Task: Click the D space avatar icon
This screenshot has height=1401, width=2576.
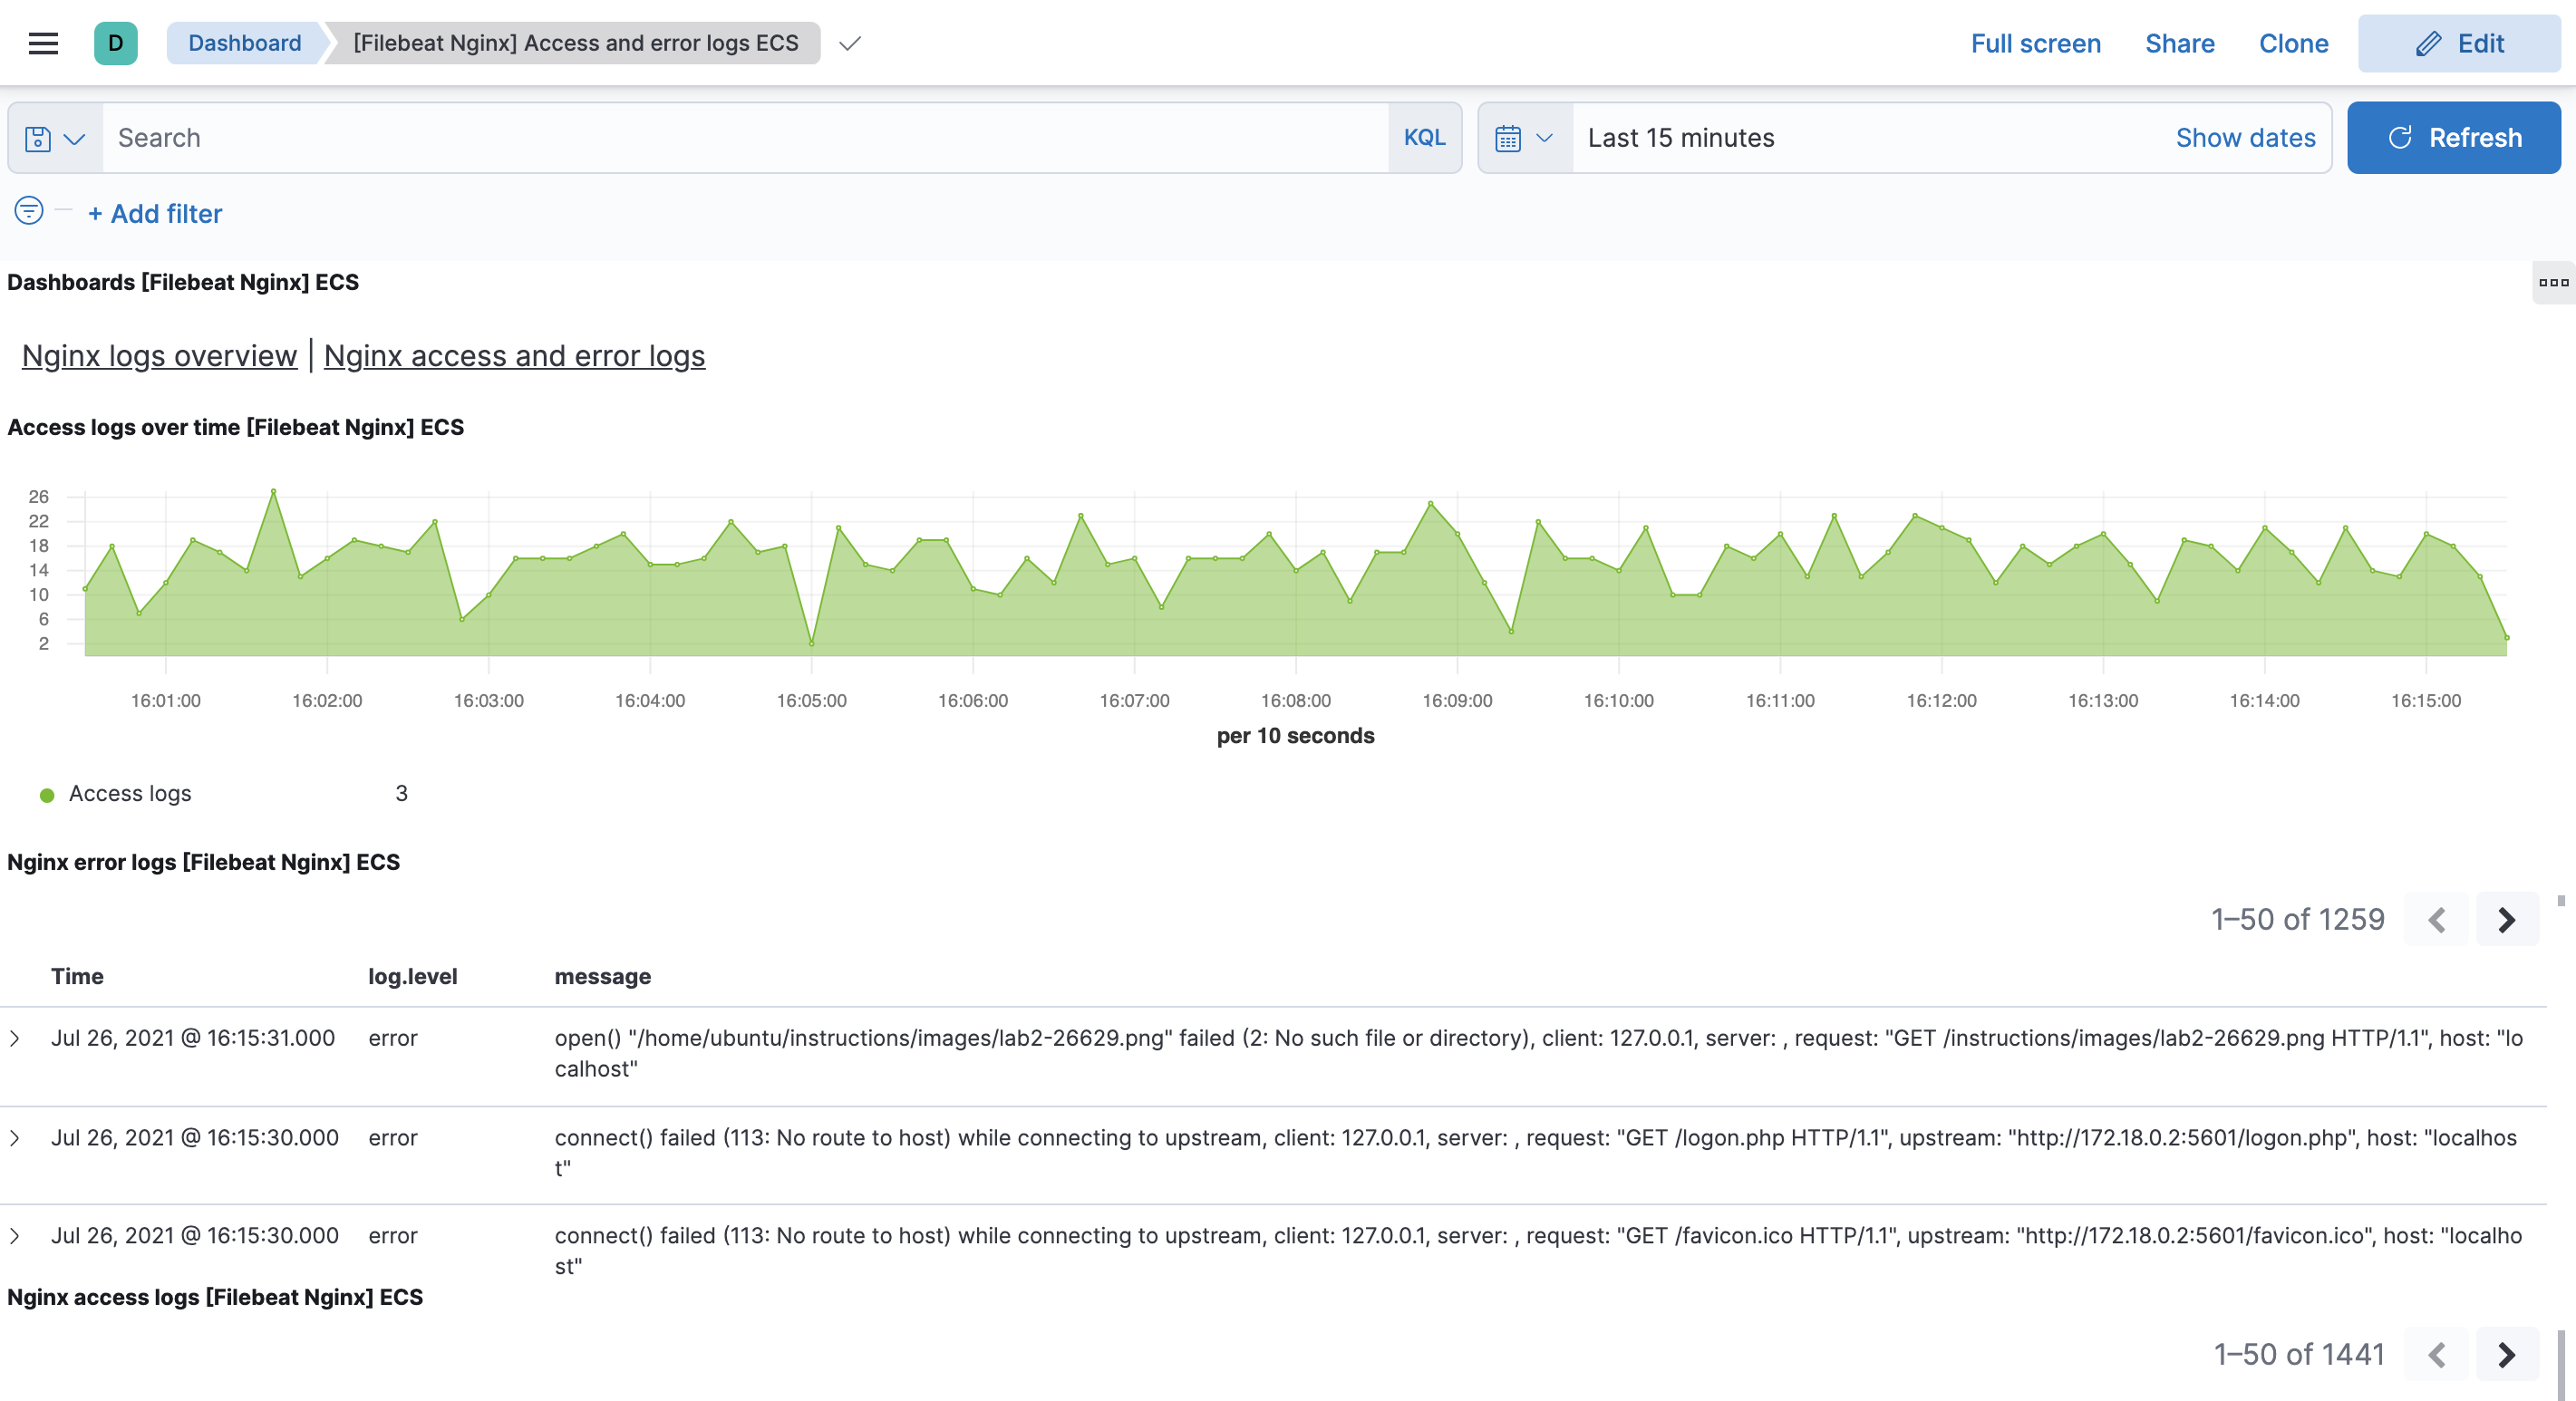Action: pos(115,43)
